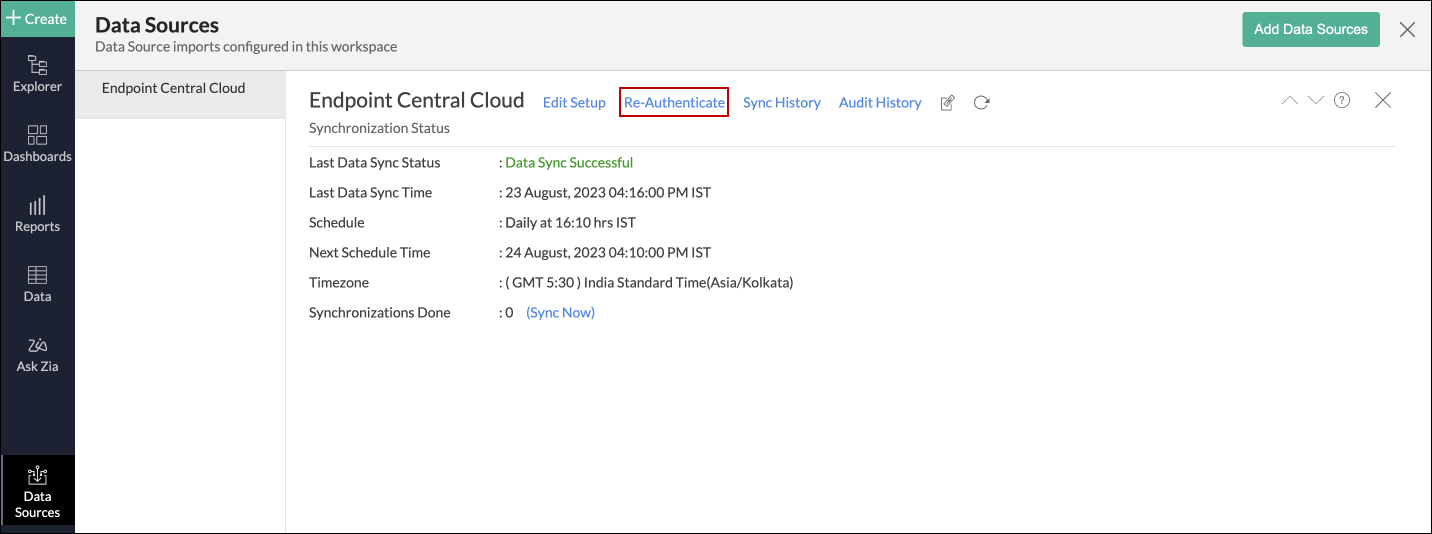Expand panel with the down chevron
Screen dimensions: 1432x534
pyautogui.click(x=1315, y=100)
